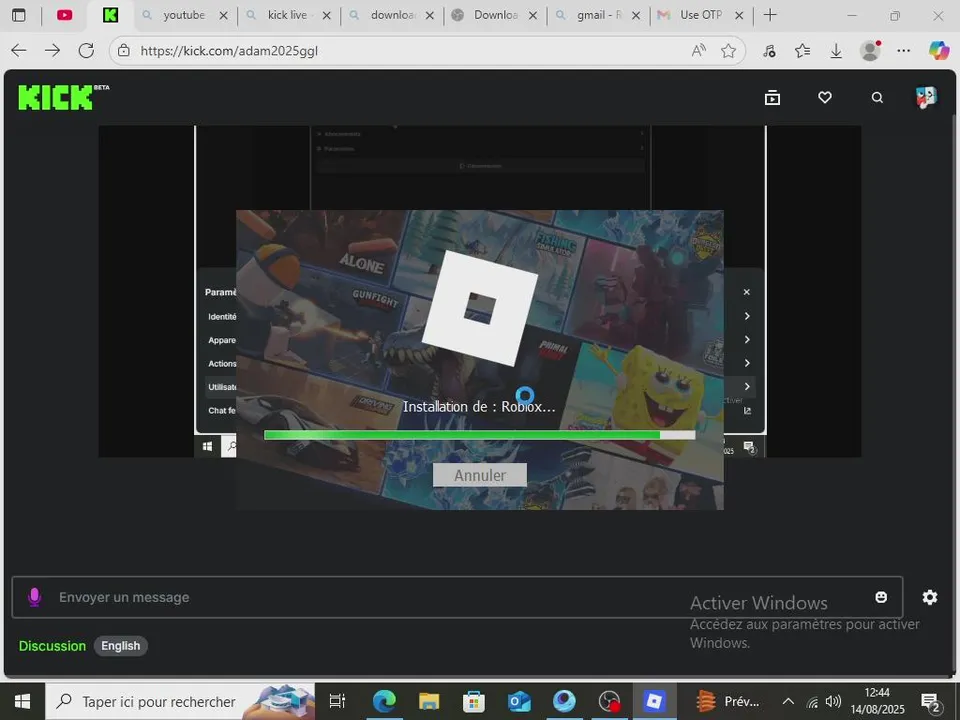This screenshot has width=960, height=720.
Task: Reload the current page
Action: (86, 51)
